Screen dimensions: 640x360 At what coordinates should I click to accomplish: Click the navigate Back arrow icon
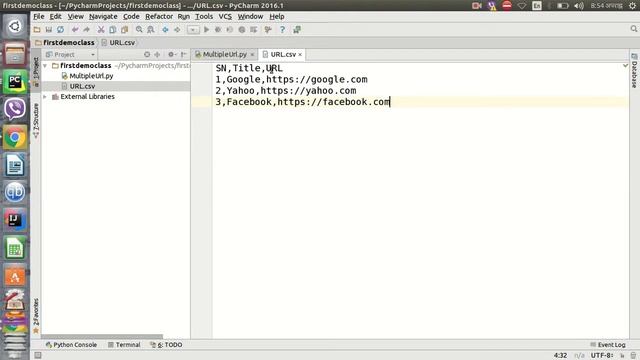pos(165,29)
